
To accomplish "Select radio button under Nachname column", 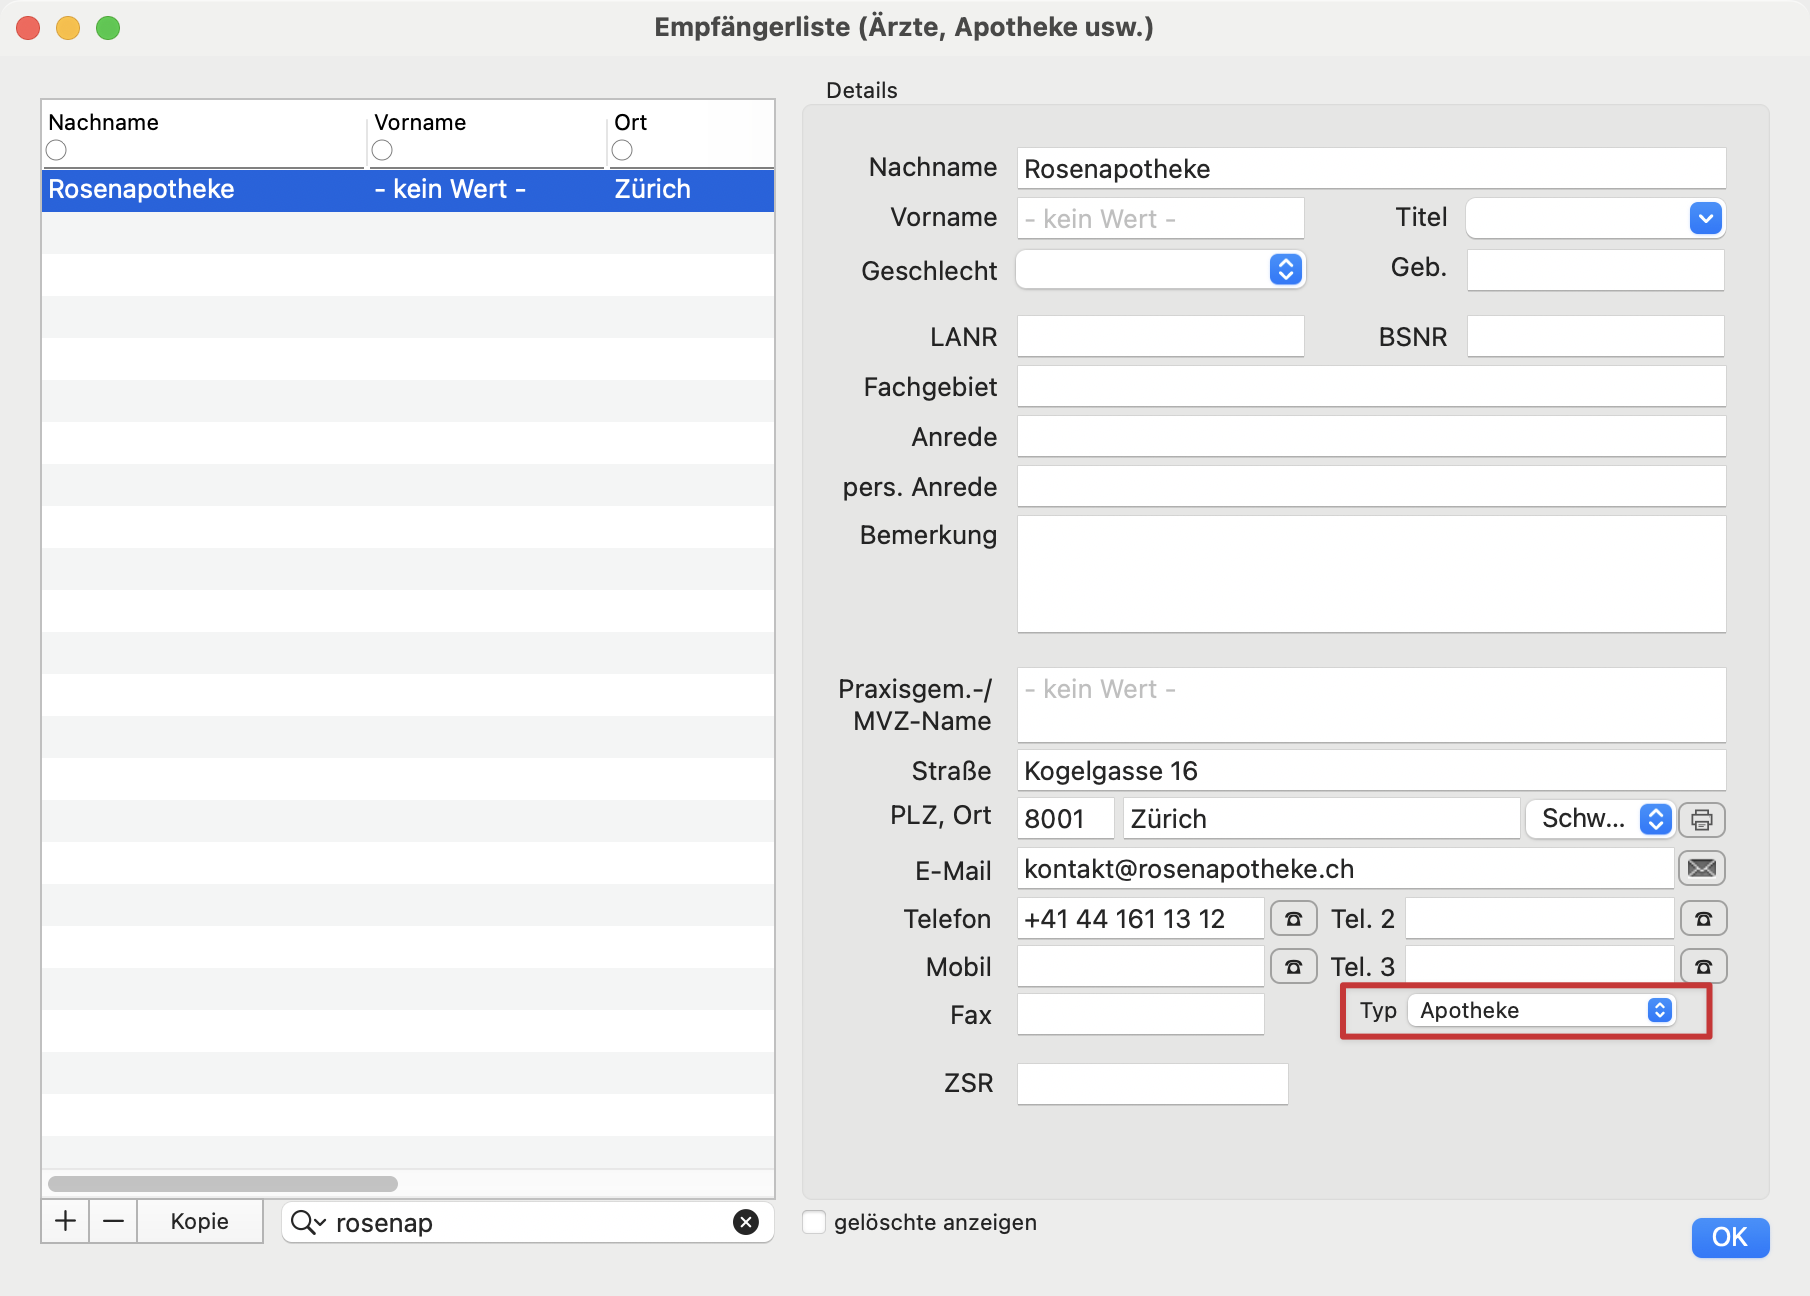I will (56, 150).
